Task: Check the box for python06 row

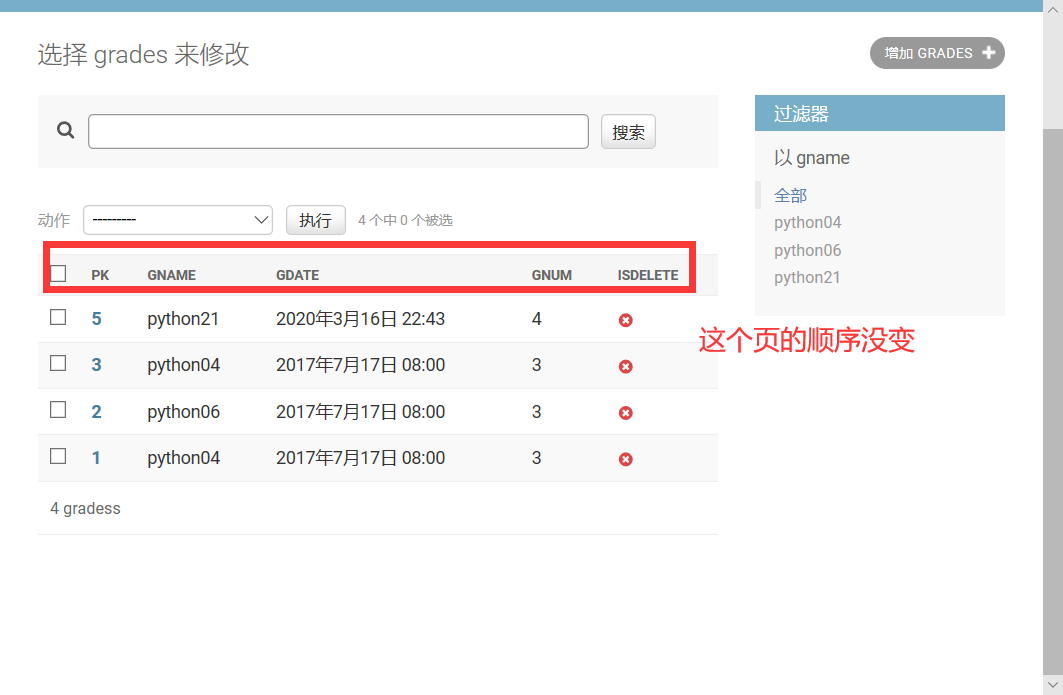Action: [x=58, y=410]
